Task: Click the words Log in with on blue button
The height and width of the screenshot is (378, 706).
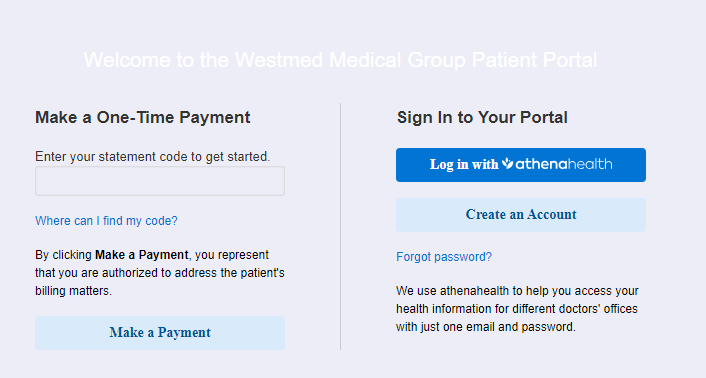Action: (464, 164)
